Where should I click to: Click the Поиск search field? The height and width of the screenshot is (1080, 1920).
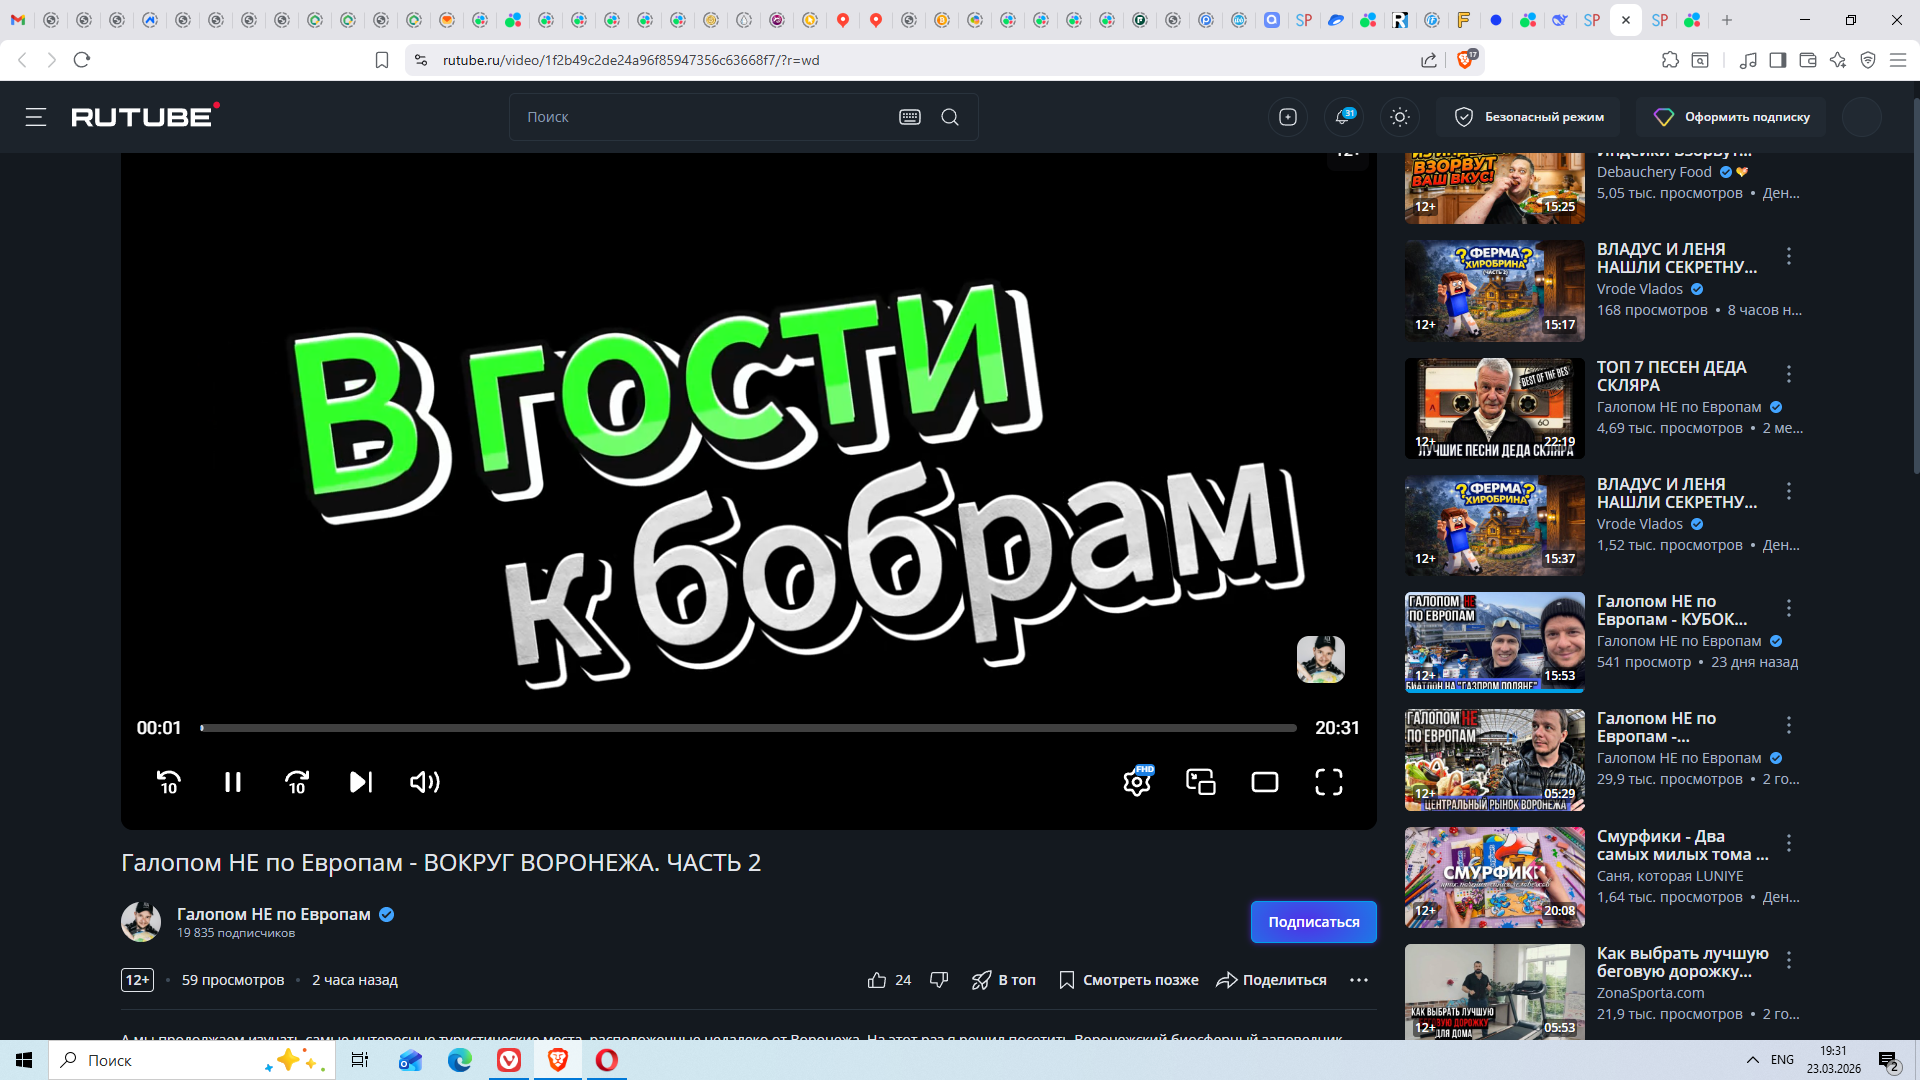pyautogui.click(x=700, y=117)
